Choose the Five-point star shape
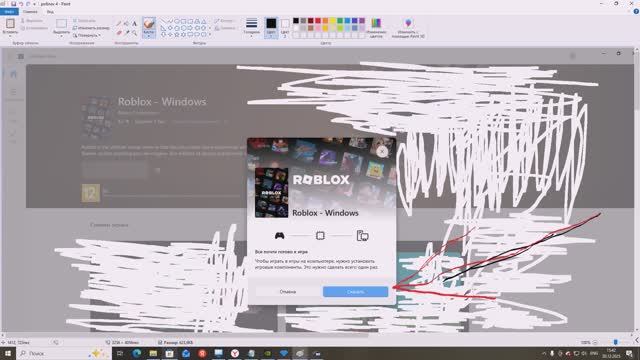This screenshot has height=360, width=640. point(177,35)
